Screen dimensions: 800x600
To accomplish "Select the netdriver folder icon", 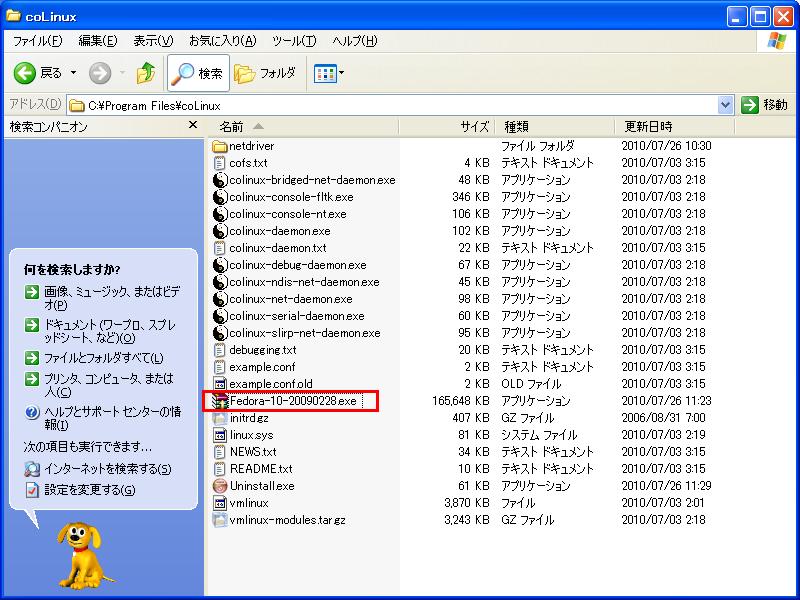I will tap(220, 146).
